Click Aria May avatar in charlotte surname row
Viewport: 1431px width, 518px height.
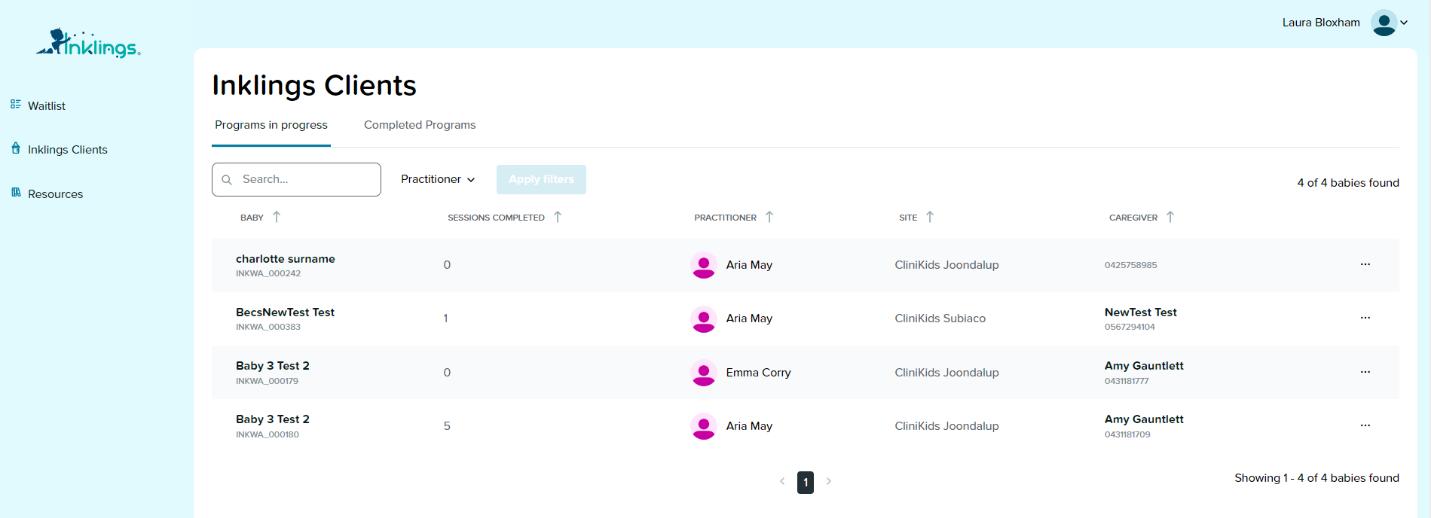coord(704,265)
